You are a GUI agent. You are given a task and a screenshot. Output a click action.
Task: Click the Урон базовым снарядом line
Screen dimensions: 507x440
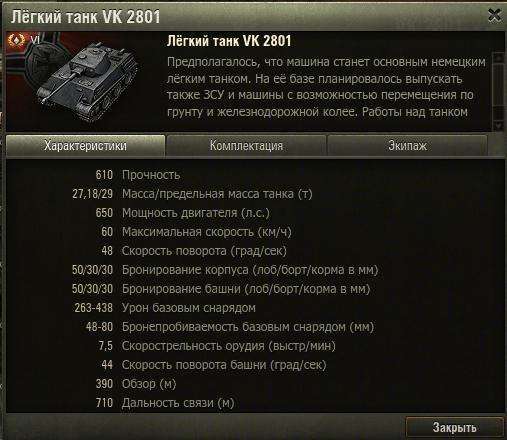[165, 308]
